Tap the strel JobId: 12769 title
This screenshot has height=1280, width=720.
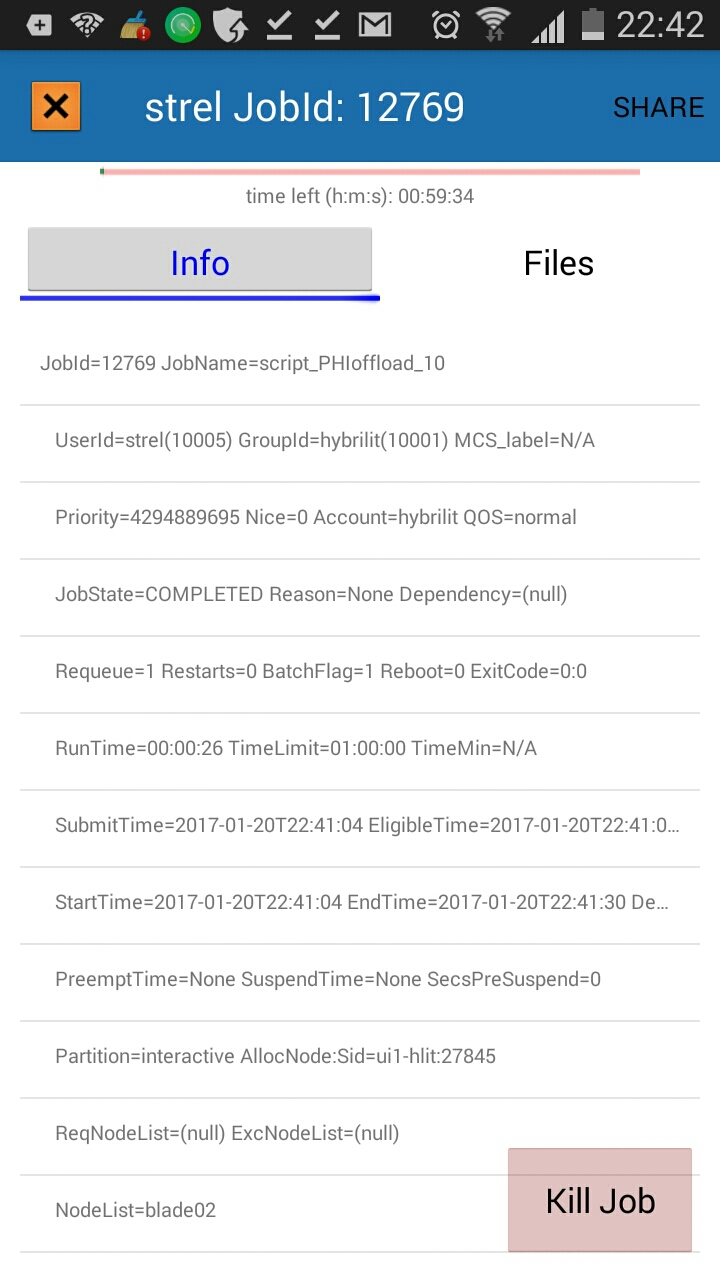click(x=305, y=107)
